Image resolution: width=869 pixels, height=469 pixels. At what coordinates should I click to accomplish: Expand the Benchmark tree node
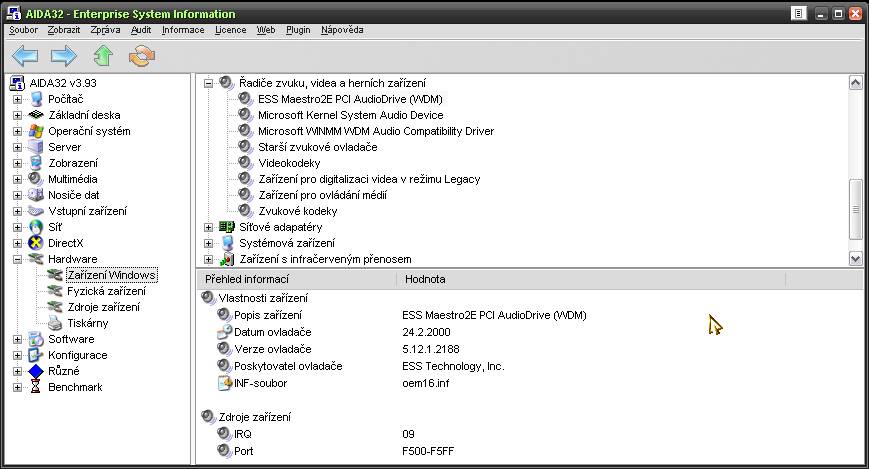(x=18, y=387)
